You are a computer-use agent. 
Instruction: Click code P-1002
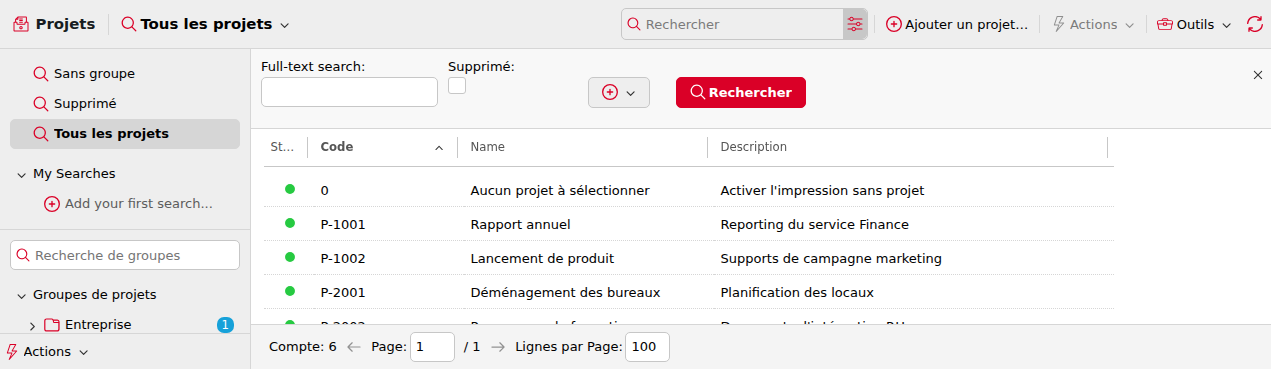pyautogui.click(x=343, y=258)
